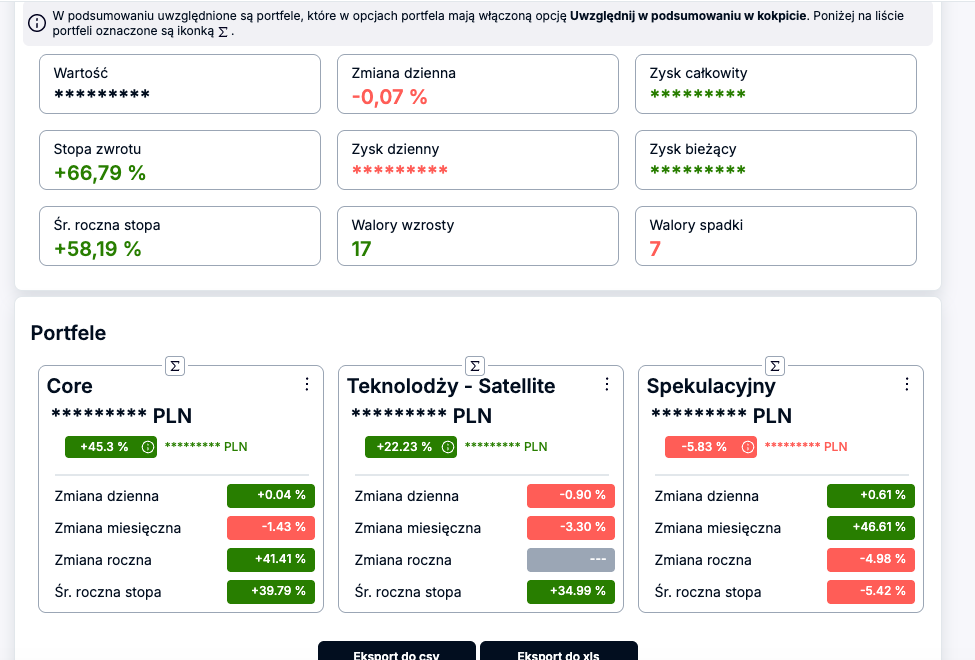Screen dimensions: 975x660
Task: Open the Teknolodży - Satellite portfolio title
Action: [451, 386]
